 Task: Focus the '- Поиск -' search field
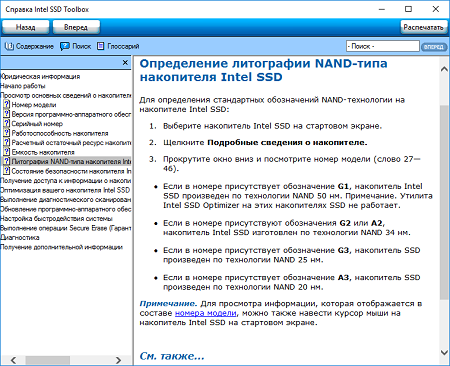click(383, 46)
